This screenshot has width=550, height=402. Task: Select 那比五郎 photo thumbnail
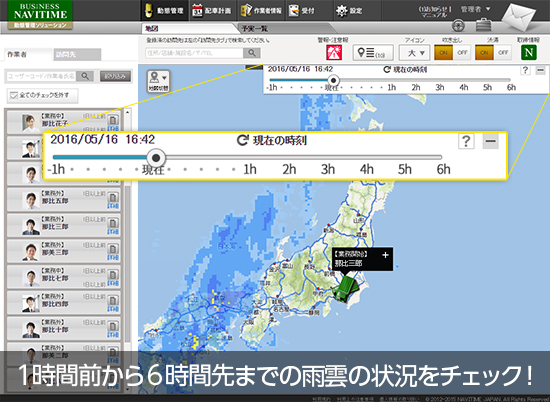[31, 200]
